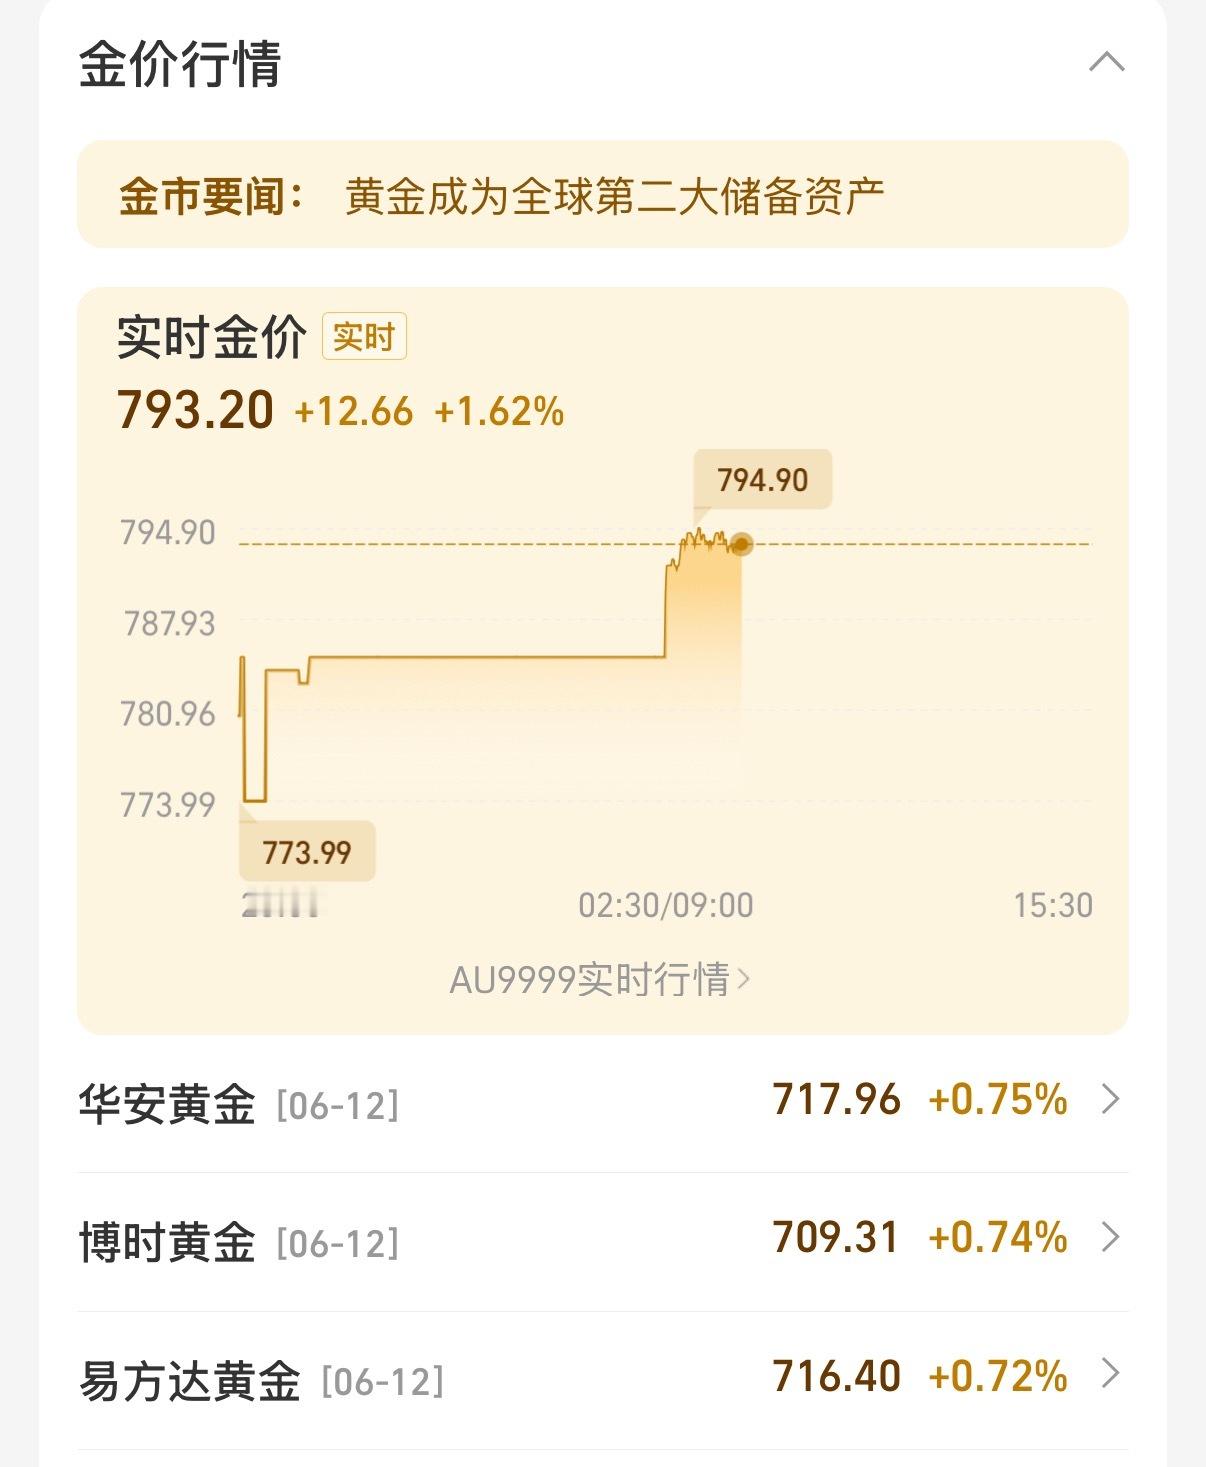Open the 金市要闻 news headline banner

point(603,195)
